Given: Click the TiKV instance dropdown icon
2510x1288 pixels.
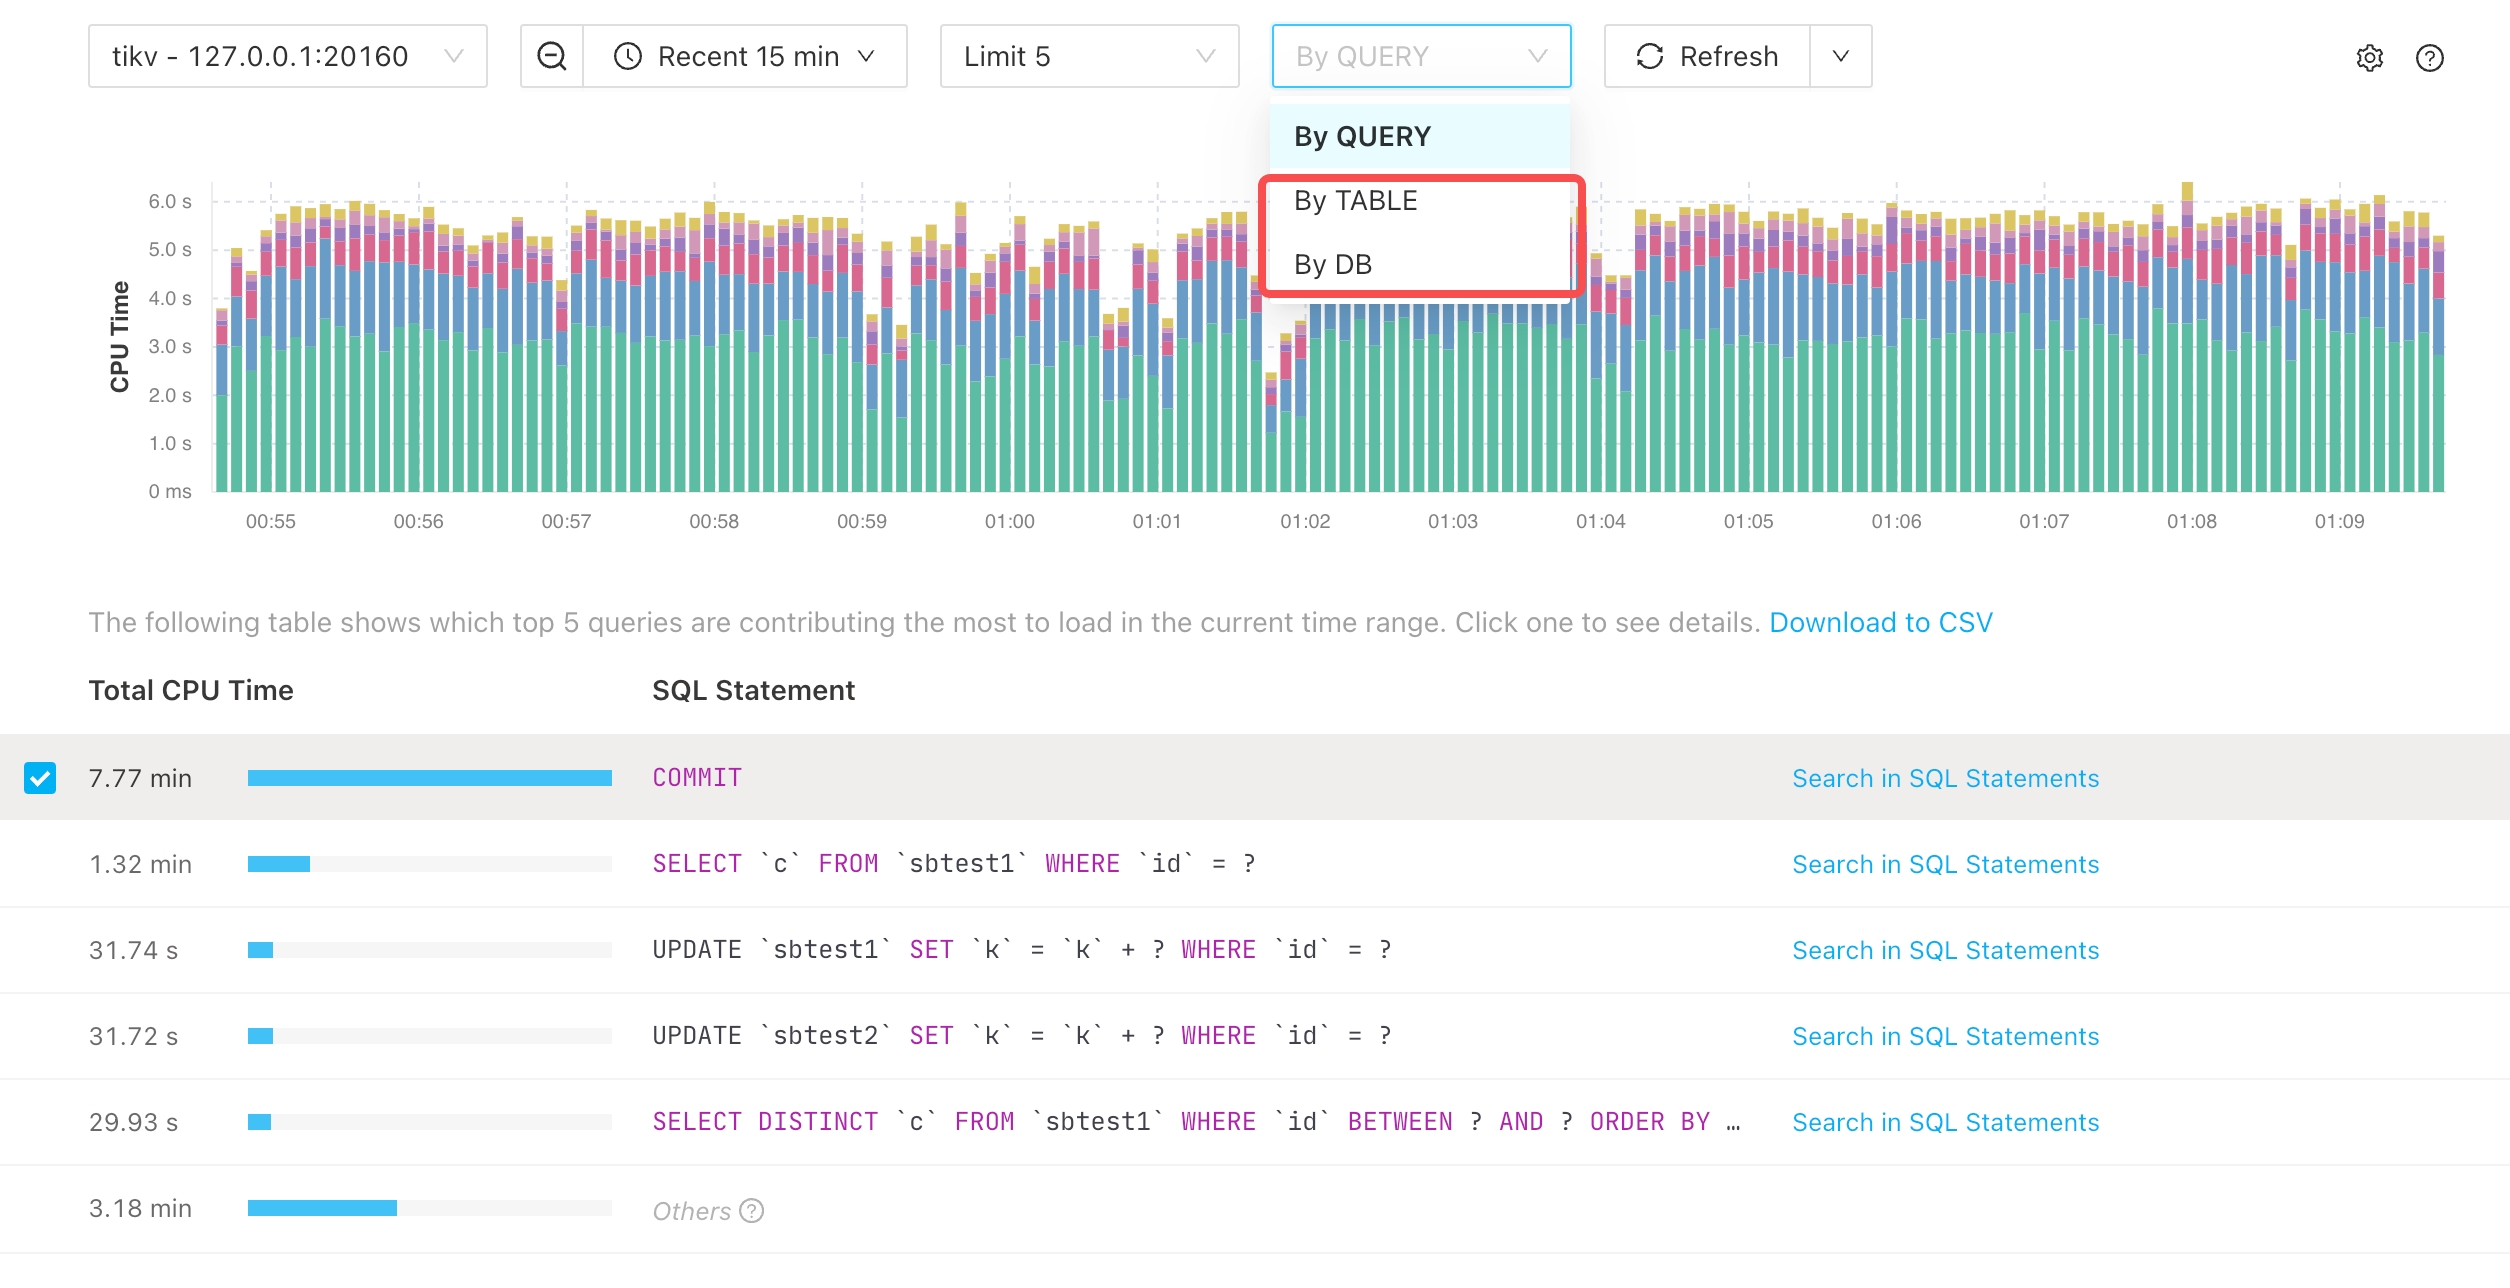Looking at the screenshot, I should (x=458, y=58).
